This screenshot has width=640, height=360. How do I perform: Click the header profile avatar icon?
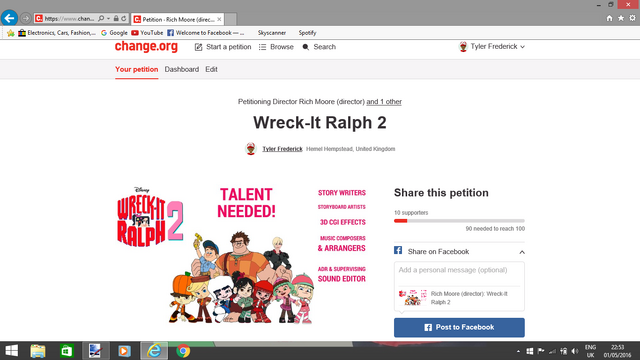click(463, 47)
